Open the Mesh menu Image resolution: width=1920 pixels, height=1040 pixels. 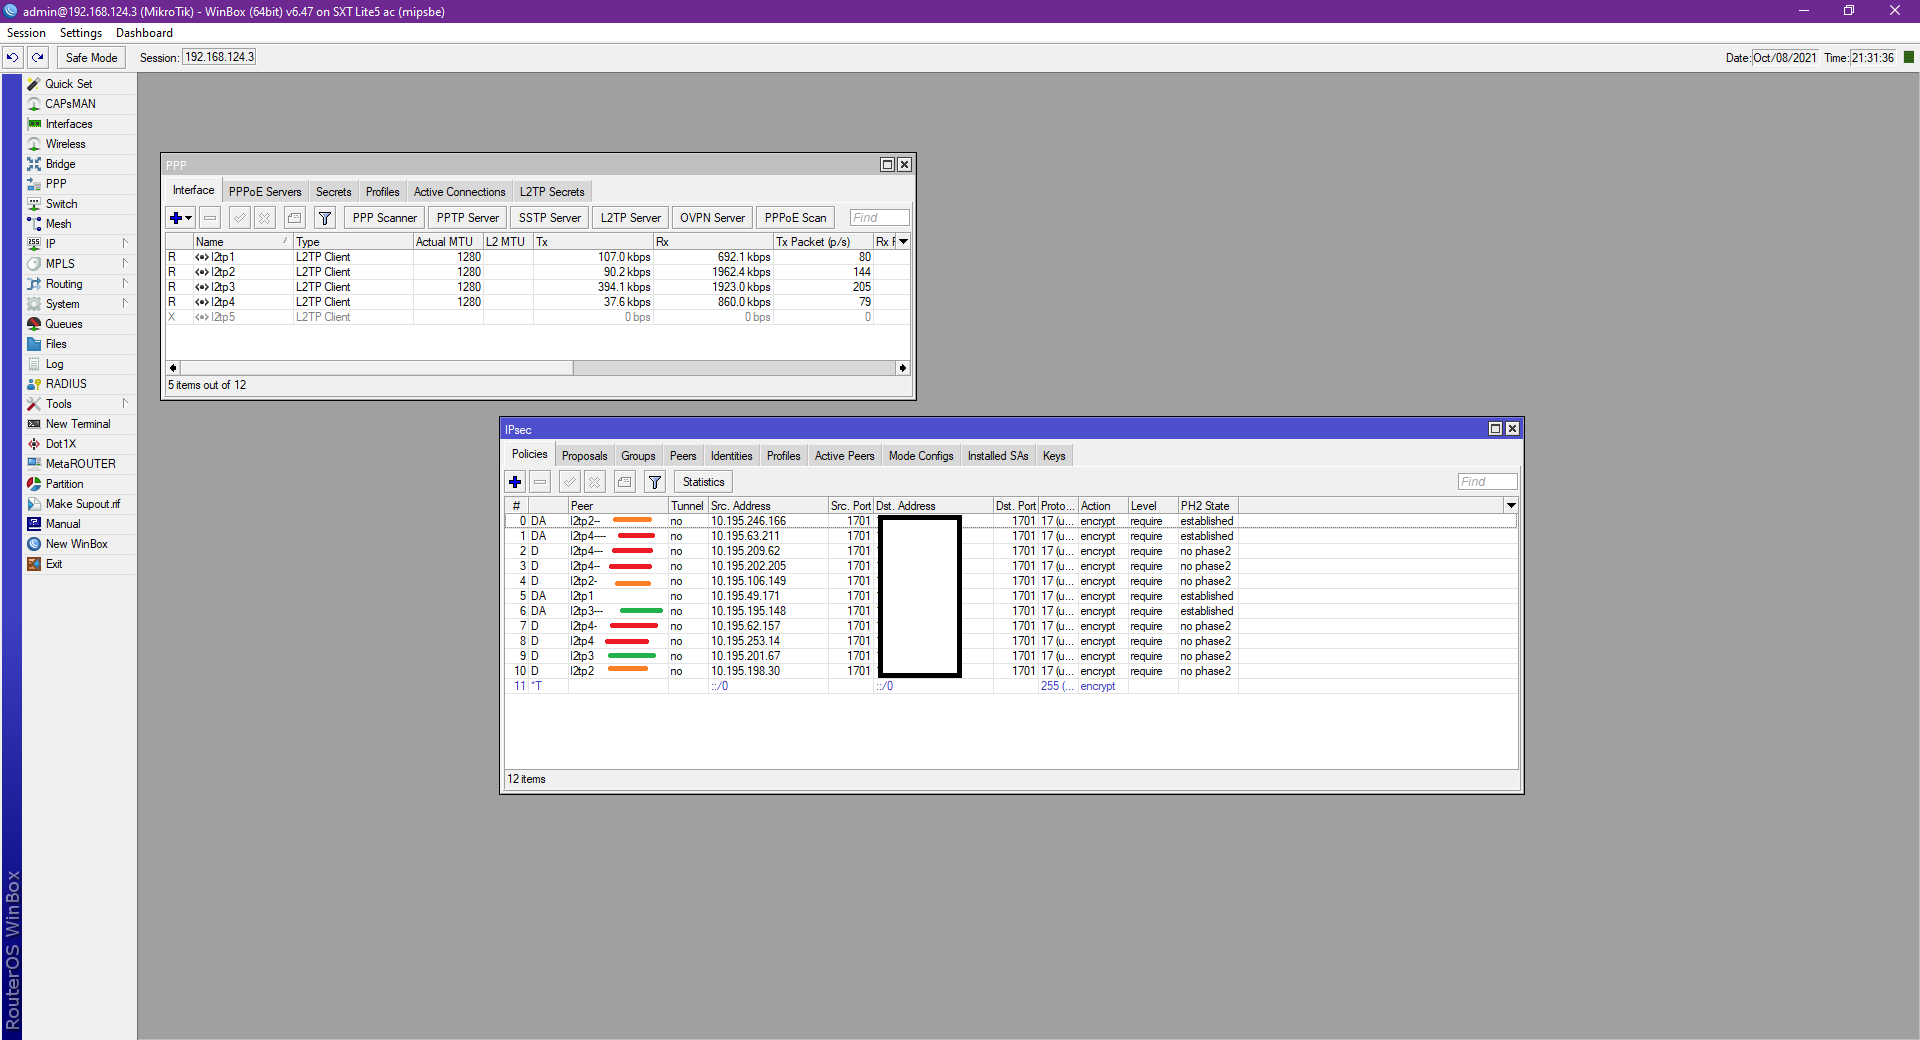58,224
